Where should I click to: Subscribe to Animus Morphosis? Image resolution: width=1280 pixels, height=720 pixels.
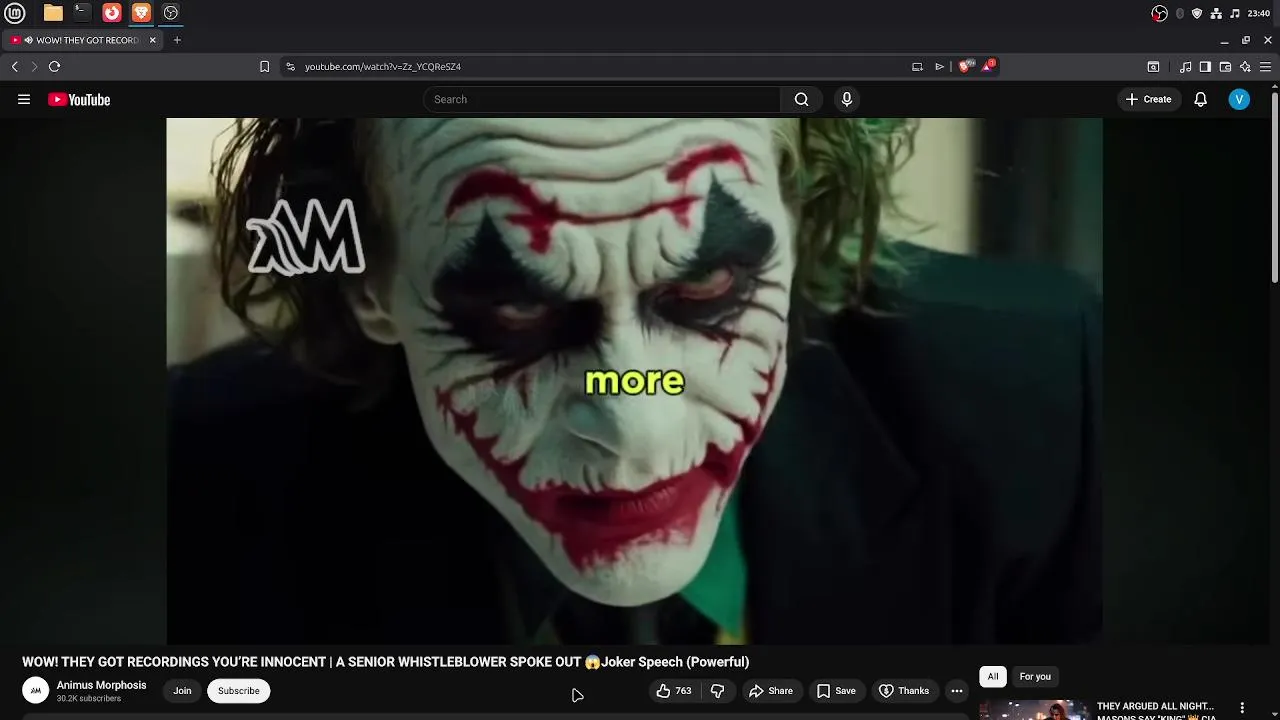238,691
